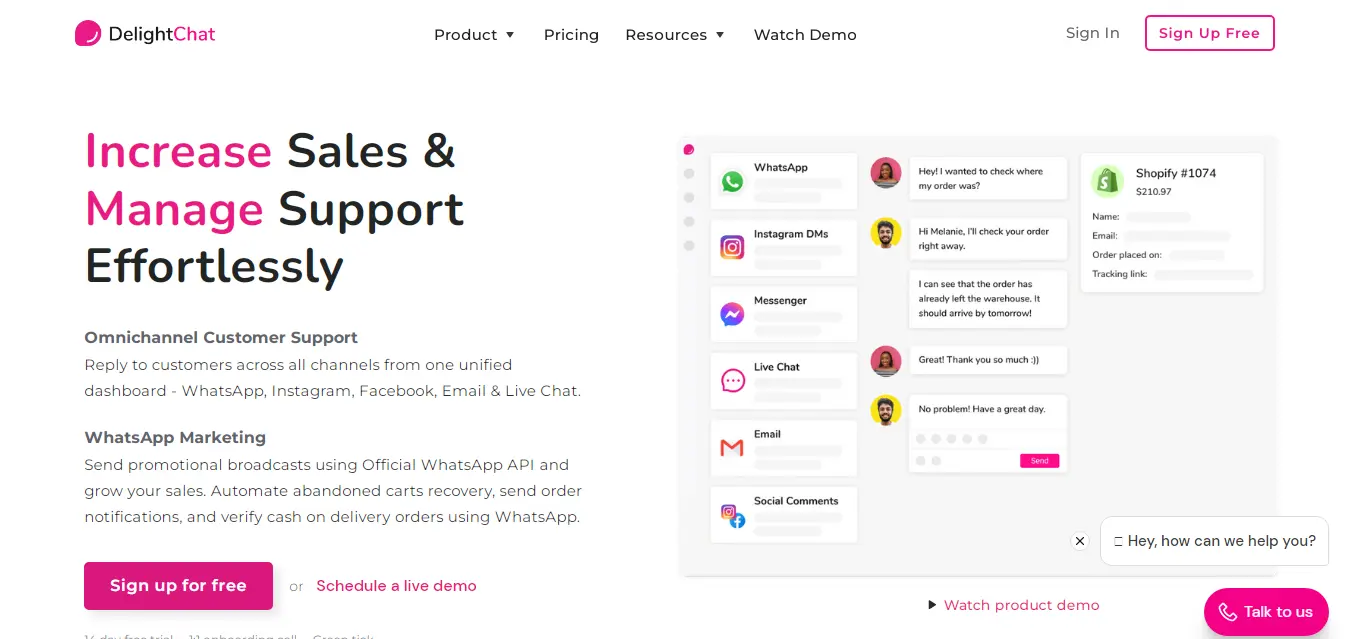Viewport: 1348px width, 639px height.
Task: Open the Pricing page
Action: (x=571, y=35)
